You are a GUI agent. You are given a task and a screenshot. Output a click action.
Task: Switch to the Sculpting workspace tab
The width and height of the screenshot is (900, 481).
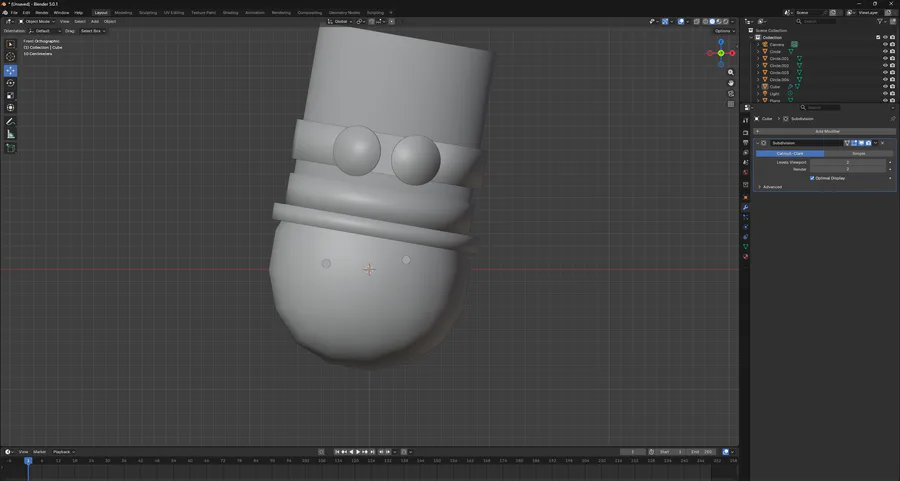click(x=148, y=13)
